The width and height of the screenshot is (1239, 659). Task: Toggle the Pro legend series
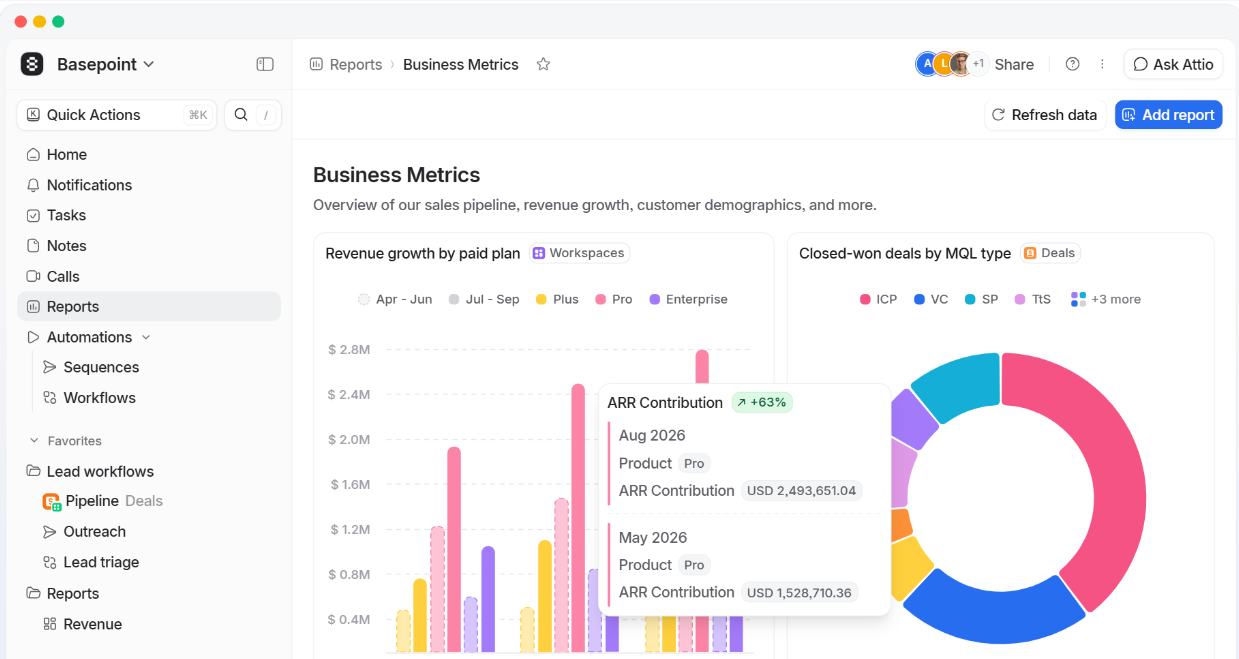(614, 299)
